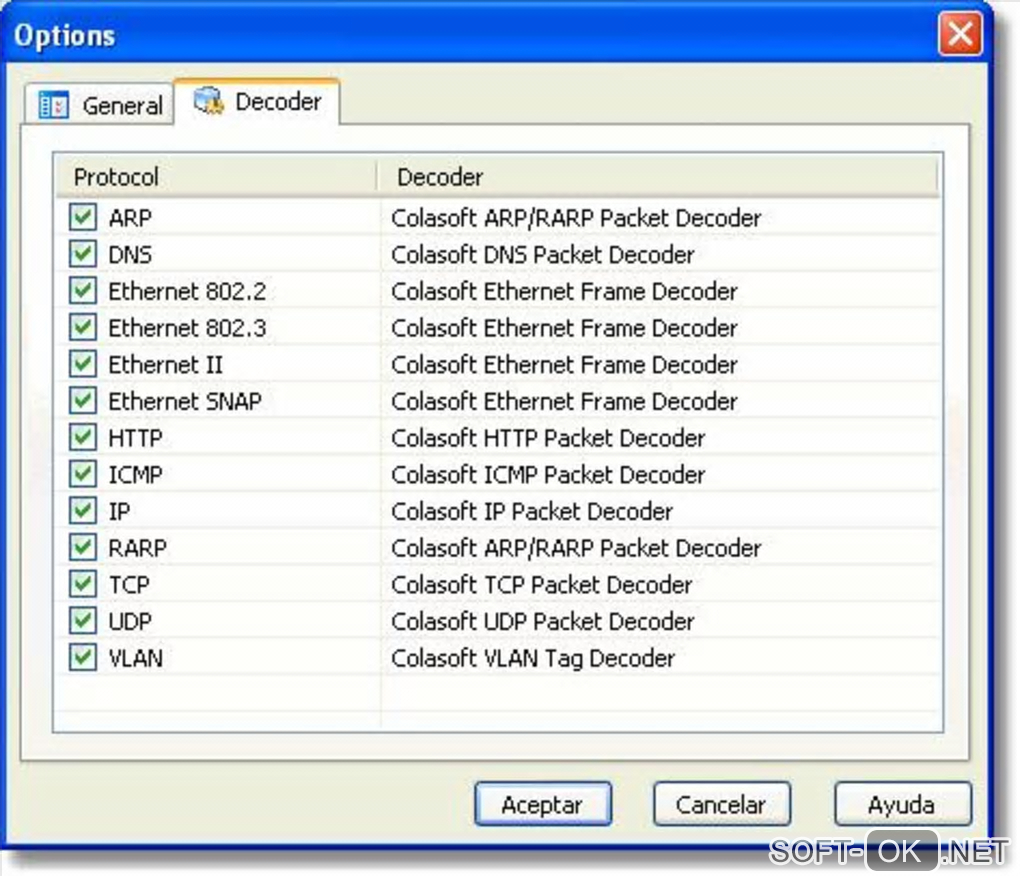The height and width of the screenshot is (876, 1020).
Task: Select the ICMP protocol name
Action: pos(135,475)
